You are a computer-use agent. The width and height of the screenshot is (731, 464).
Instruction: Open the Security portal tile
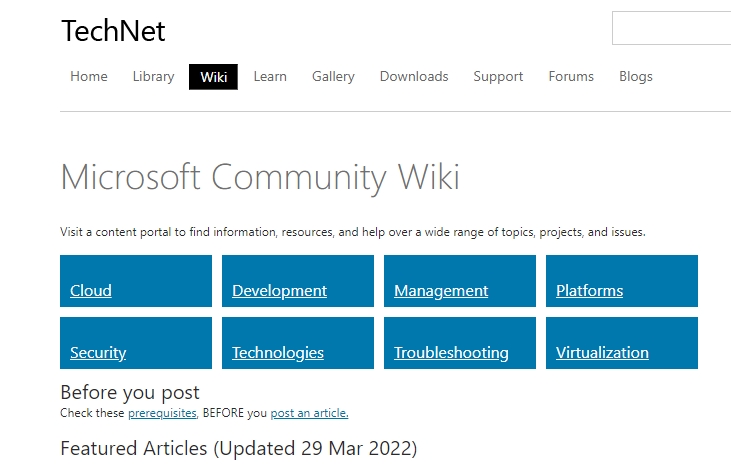pyautogui.click(x=136, y=343)
